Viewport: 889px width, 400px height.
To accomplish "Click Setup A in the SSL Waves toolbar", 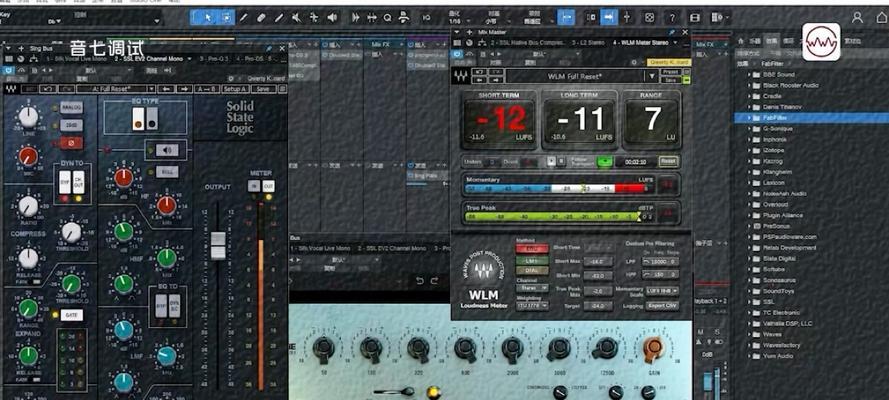I will point(234,89).
